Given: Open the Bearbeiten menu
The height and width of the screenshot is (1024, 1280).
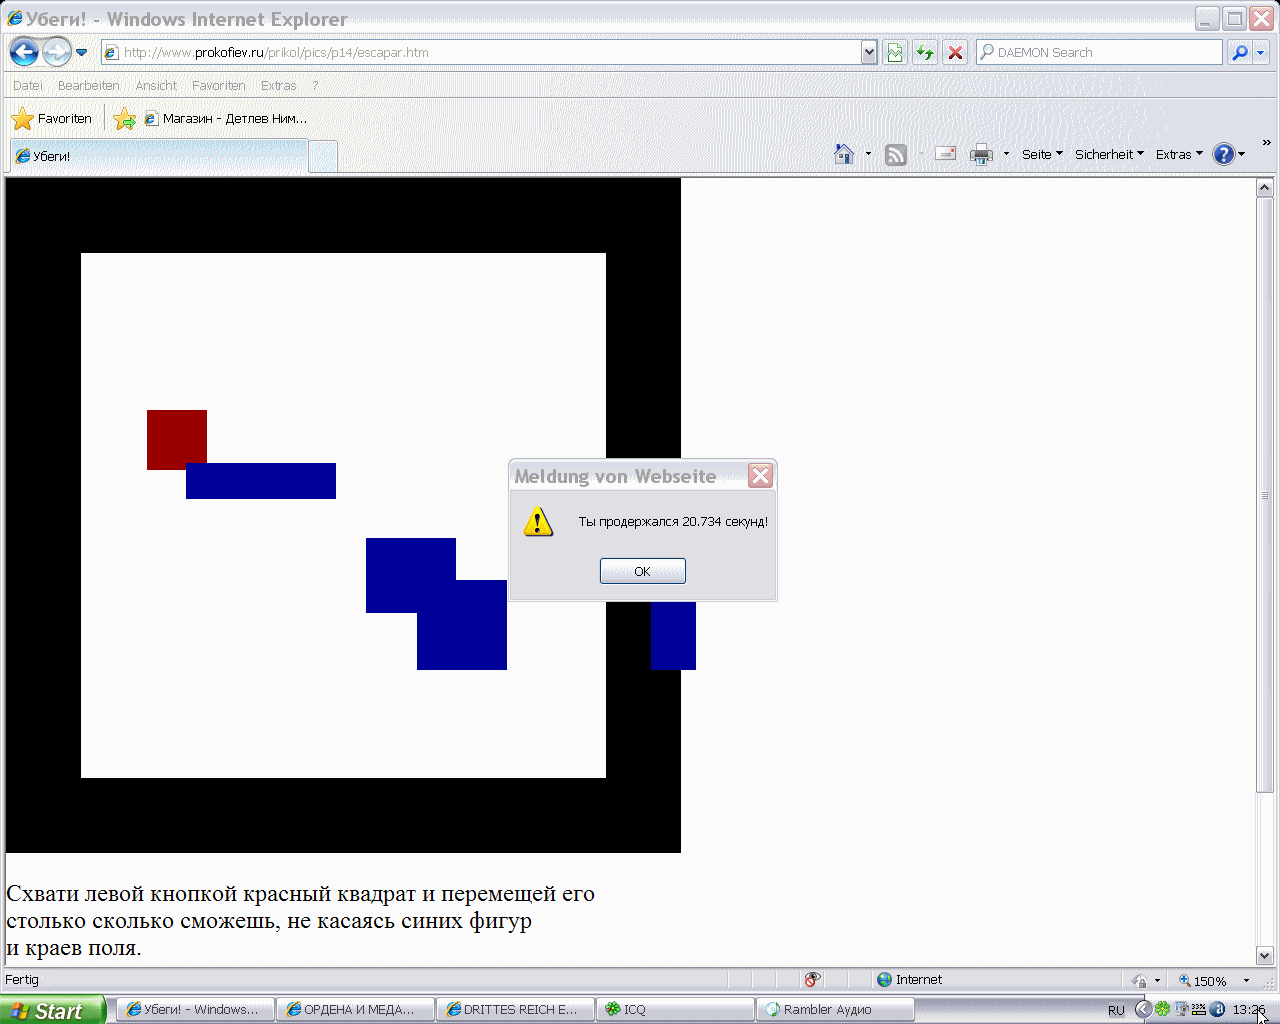Looking at the screenshot, I should point(89,86).
